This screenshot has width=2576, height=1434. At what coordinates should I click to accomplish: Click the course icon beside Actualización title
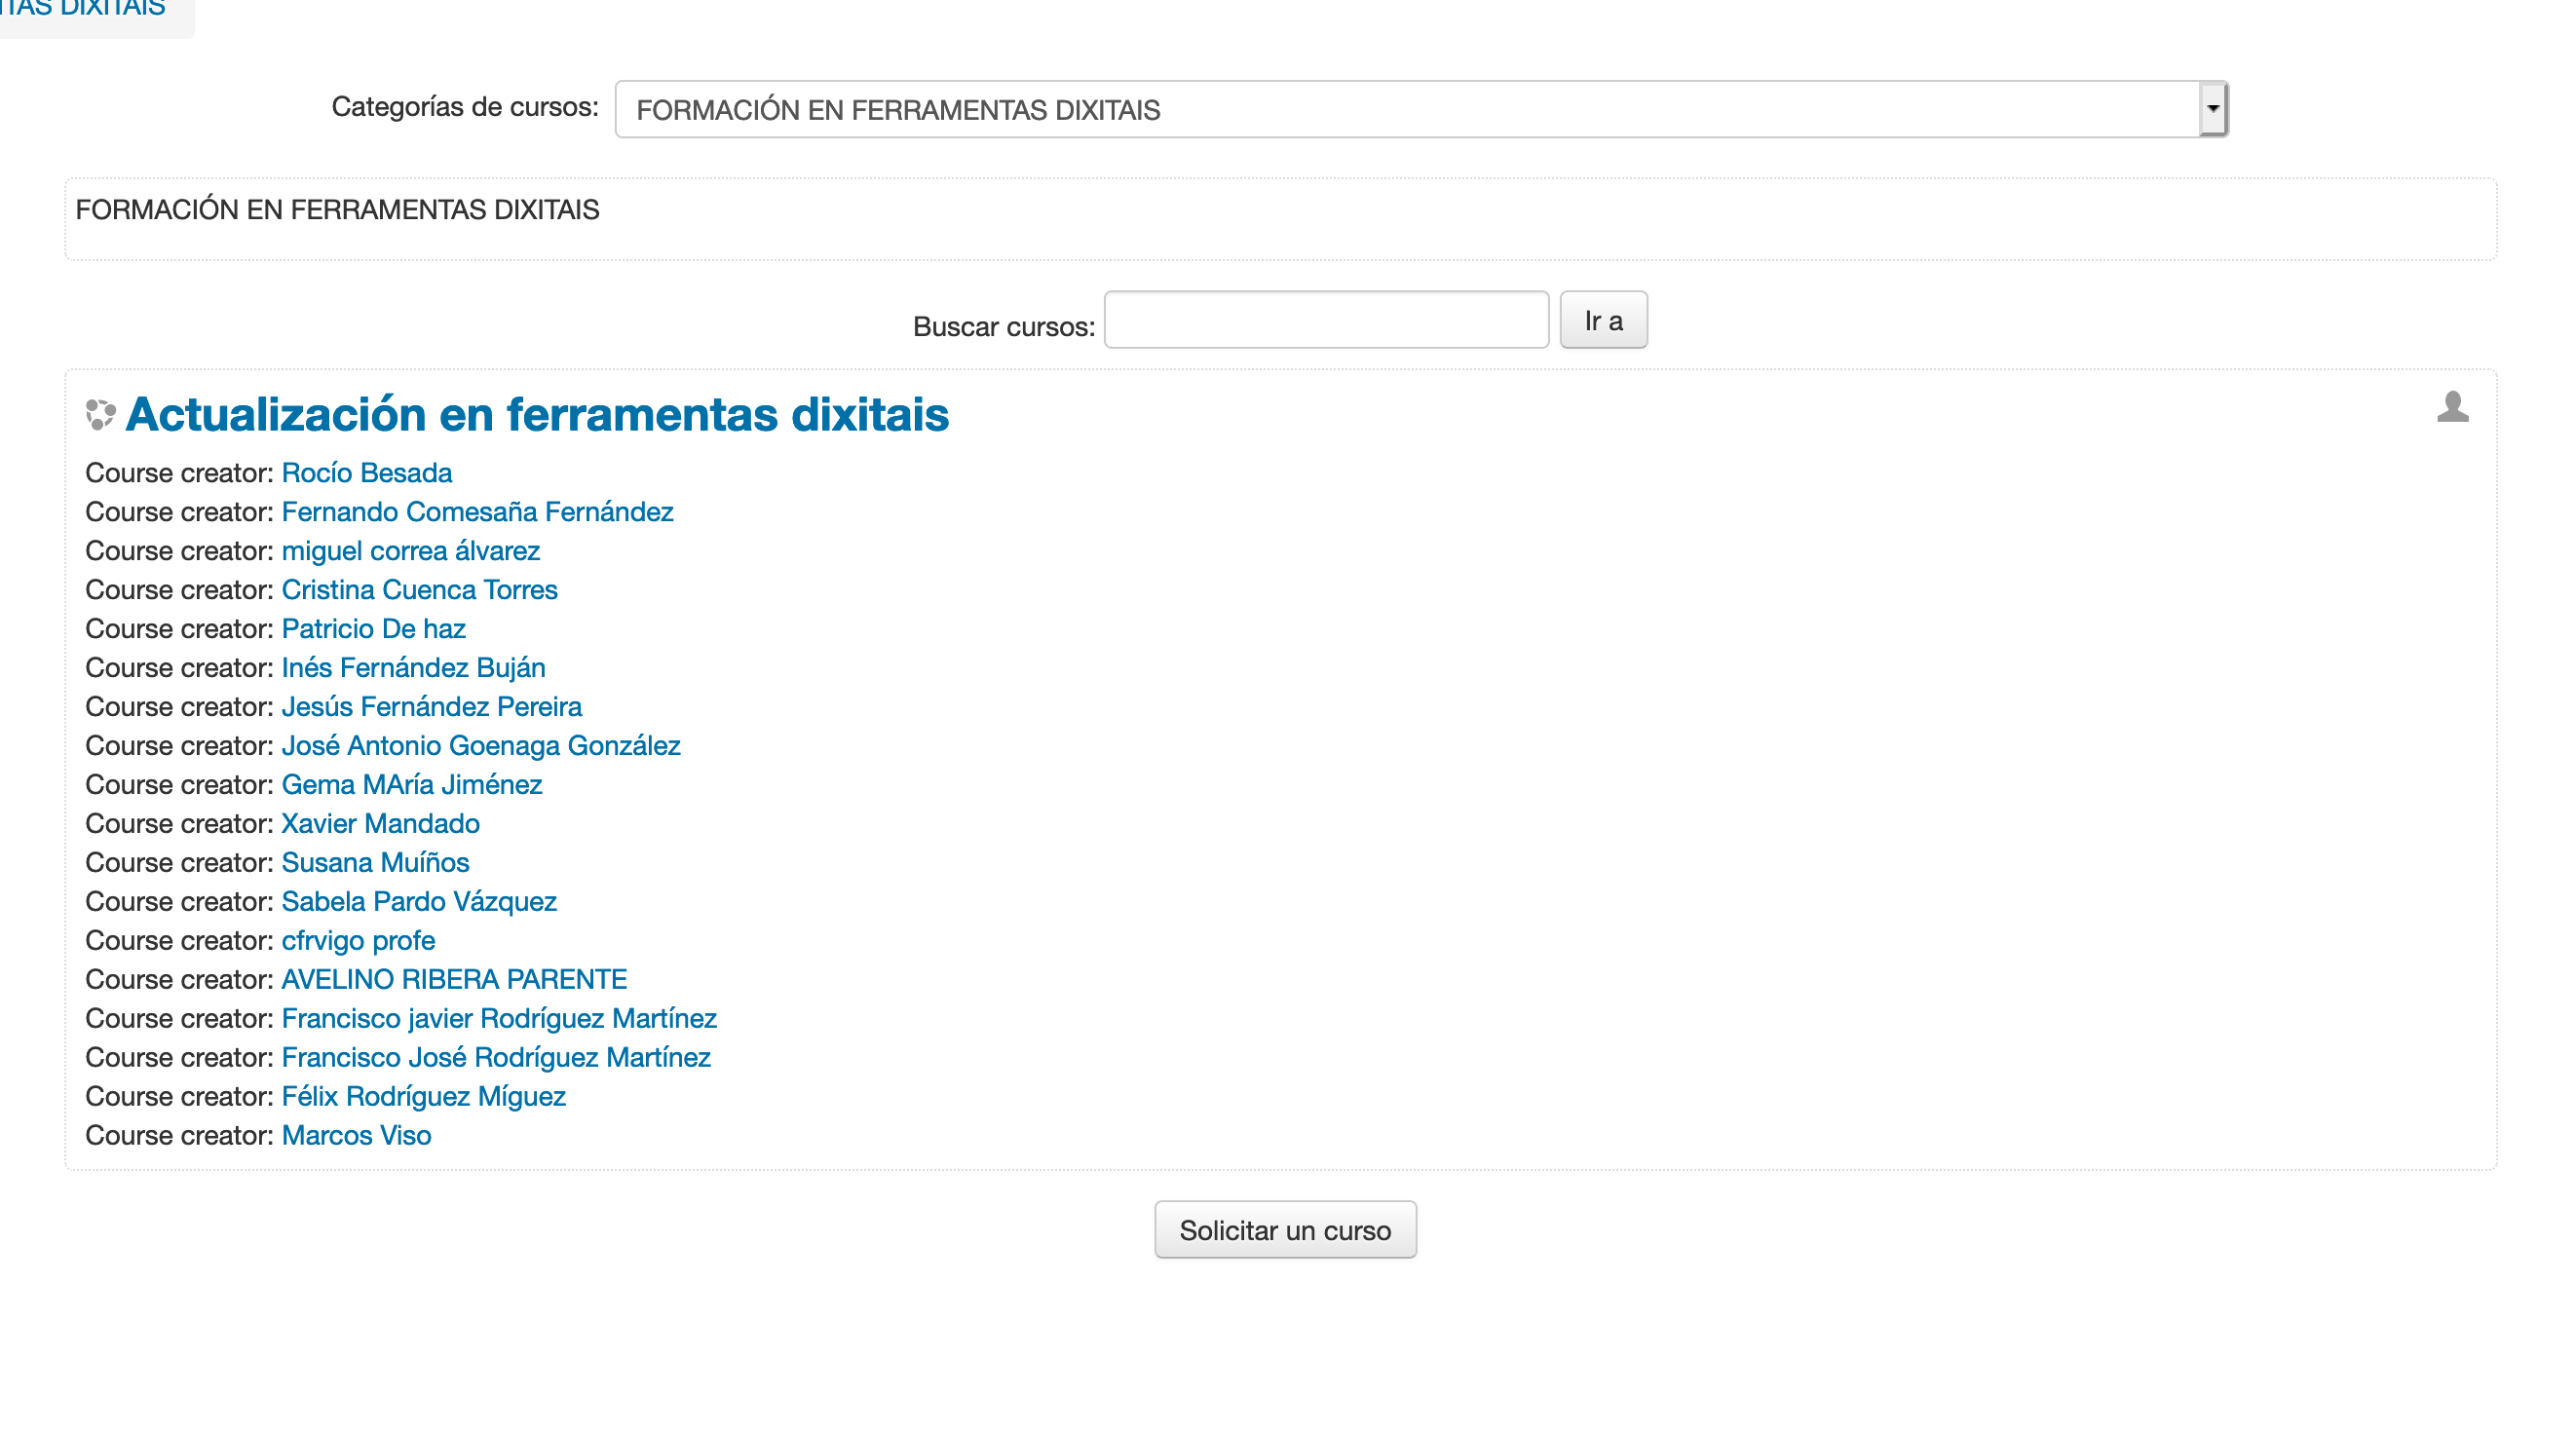(100, 414)
